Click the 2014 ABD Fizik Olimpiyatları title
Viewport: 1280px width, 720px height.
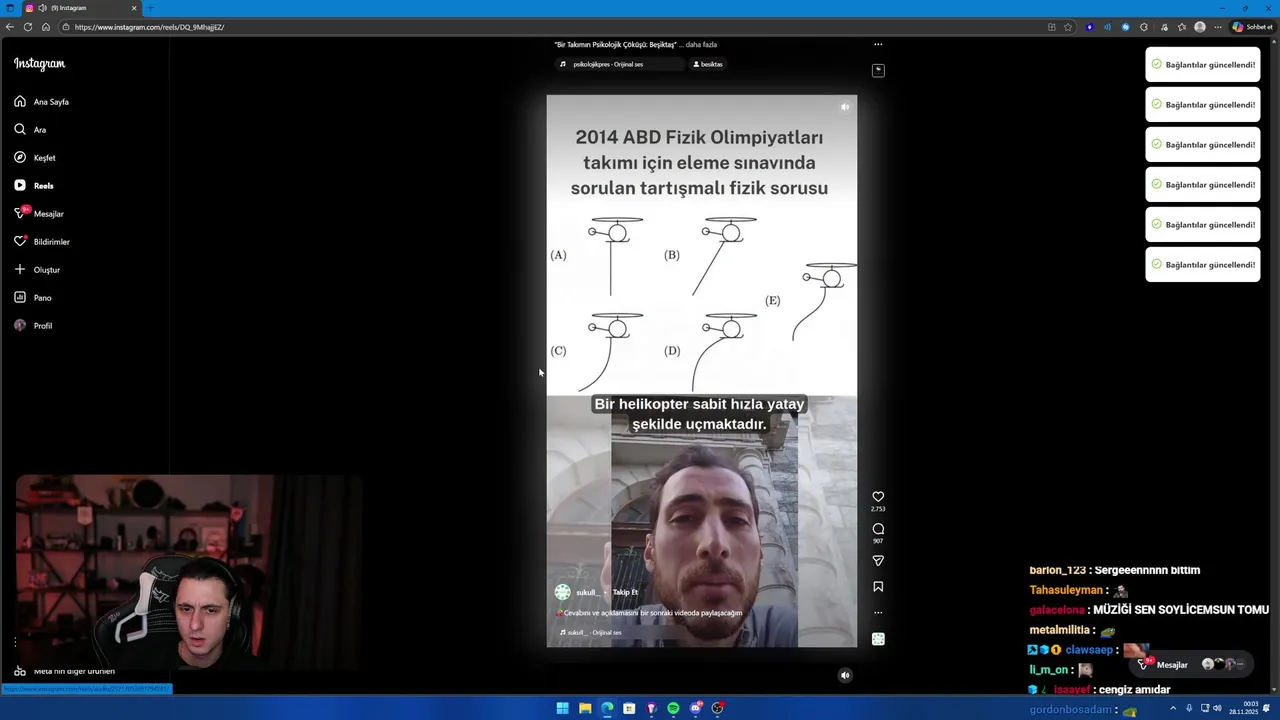click(x=699, y=162)
